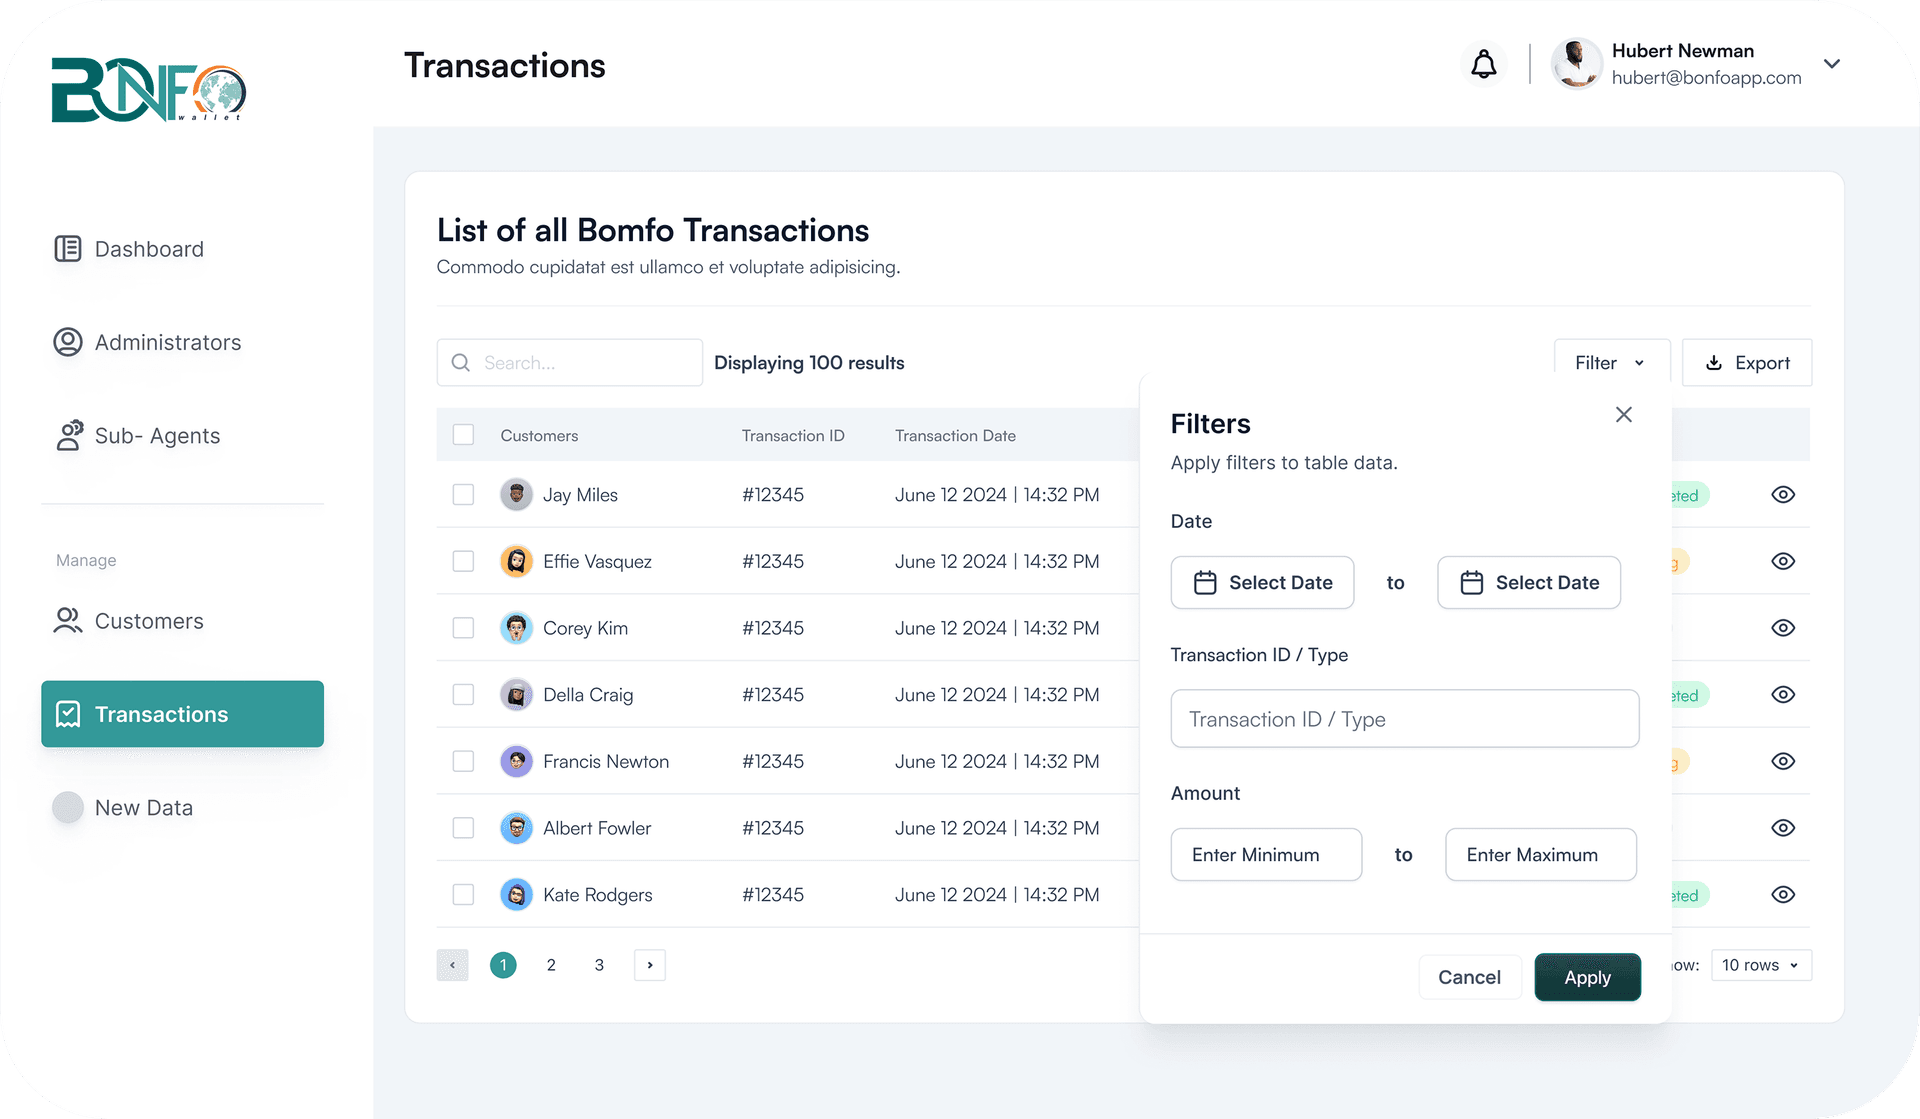Click the search magnifier icon
Image resolution: width=1920 pixels, height=1119 pixels.
point(461,362)
